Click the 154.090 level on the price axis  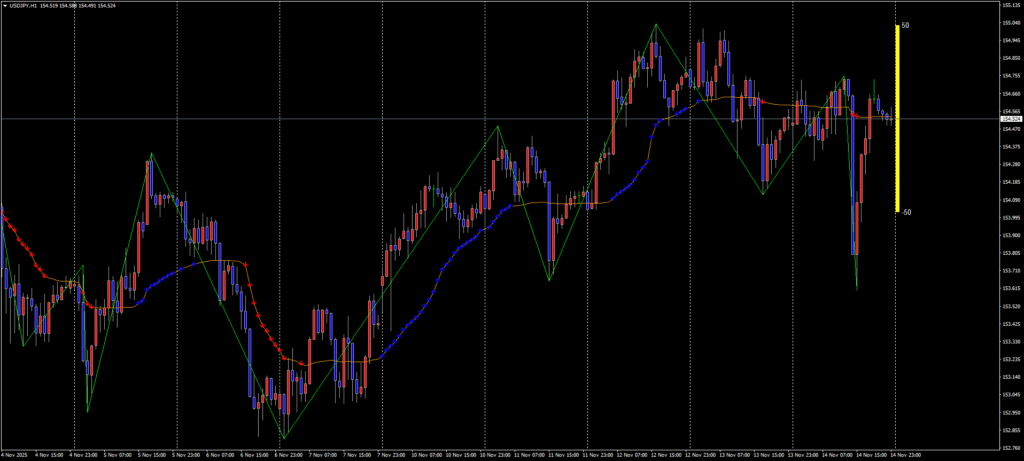(x=1010, y=200)
